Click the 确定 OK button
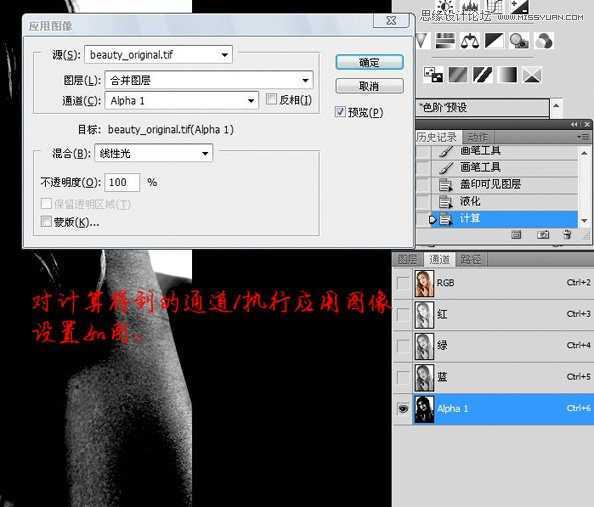The image size is (594, 507). (x=369, y=62)
